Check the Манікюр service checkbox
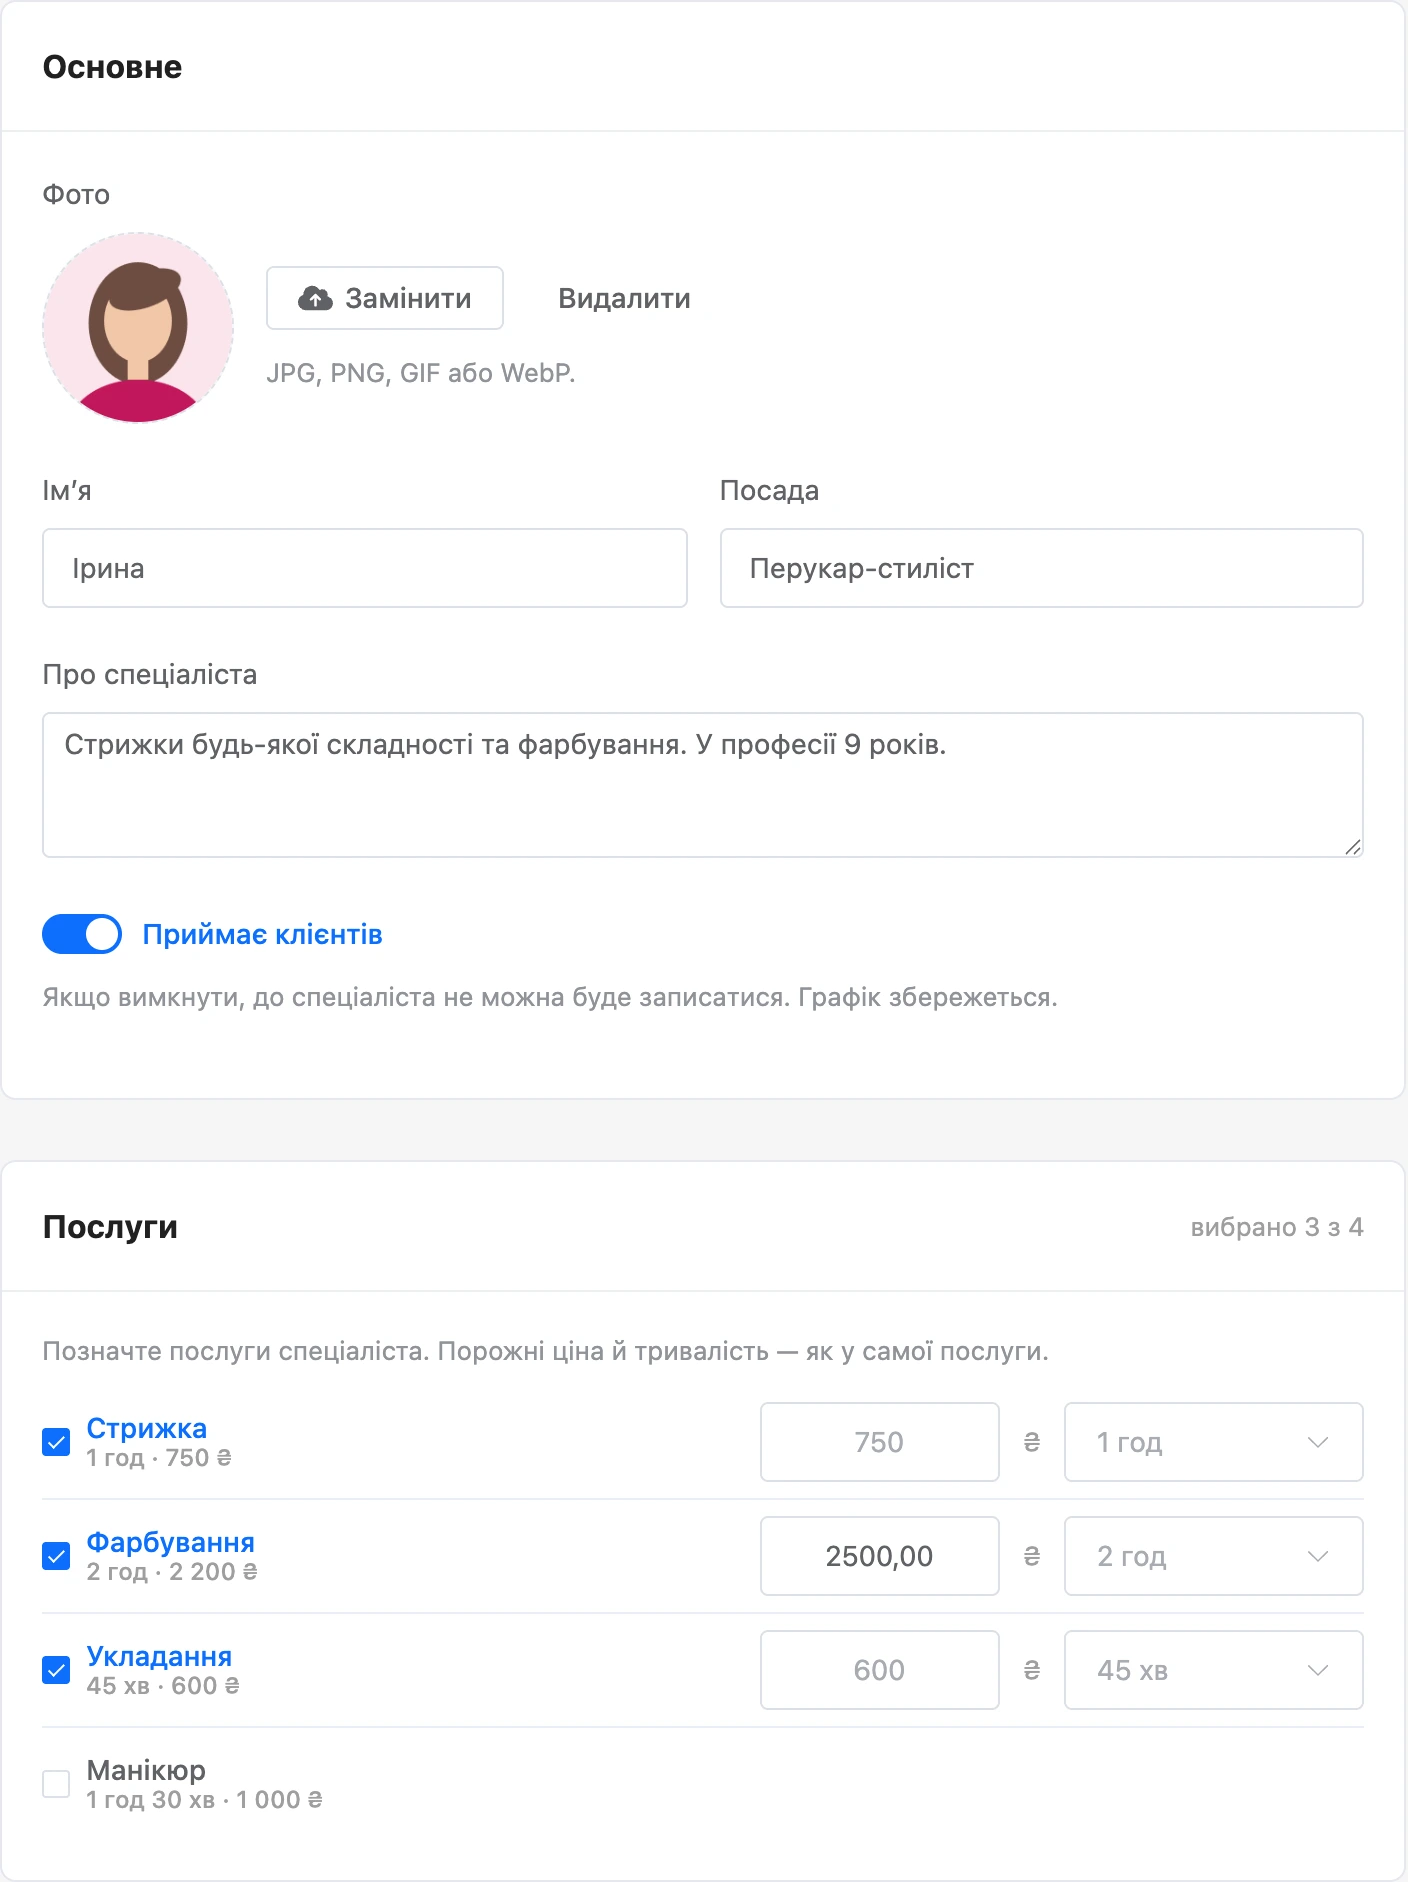The width and height of the screenshot is (1408, 1882). tap(56, 1784)
